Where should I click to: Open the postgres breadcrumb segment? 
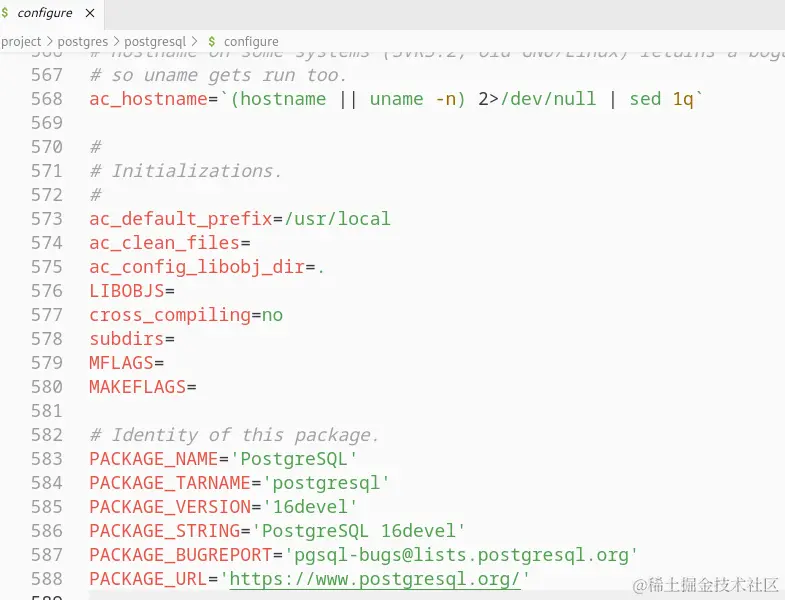[x=83, y=42]
